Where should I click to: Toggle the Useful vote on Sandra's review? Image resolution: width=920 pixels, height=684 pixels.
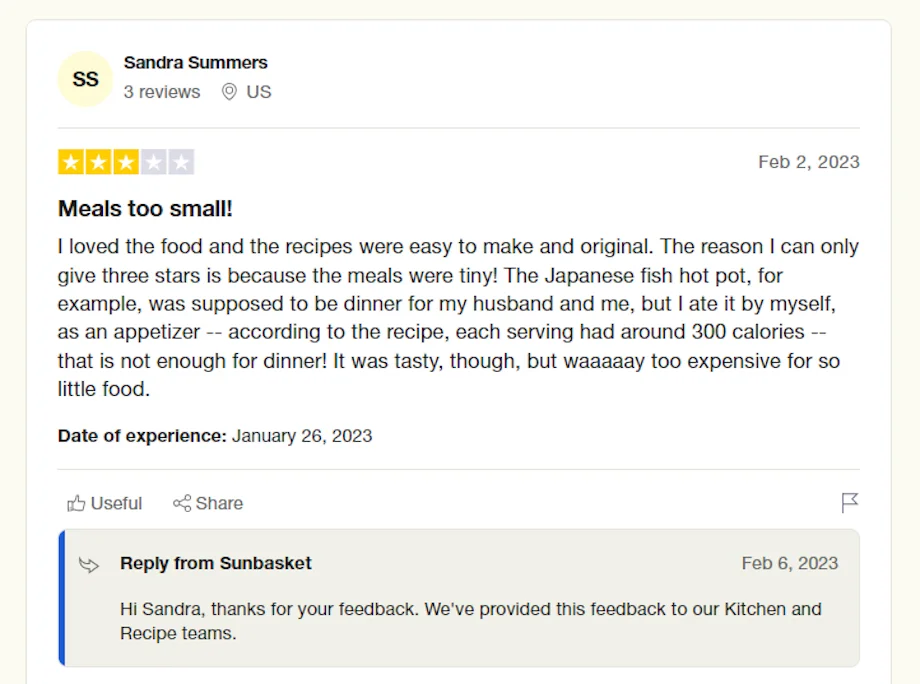(103, 503)
